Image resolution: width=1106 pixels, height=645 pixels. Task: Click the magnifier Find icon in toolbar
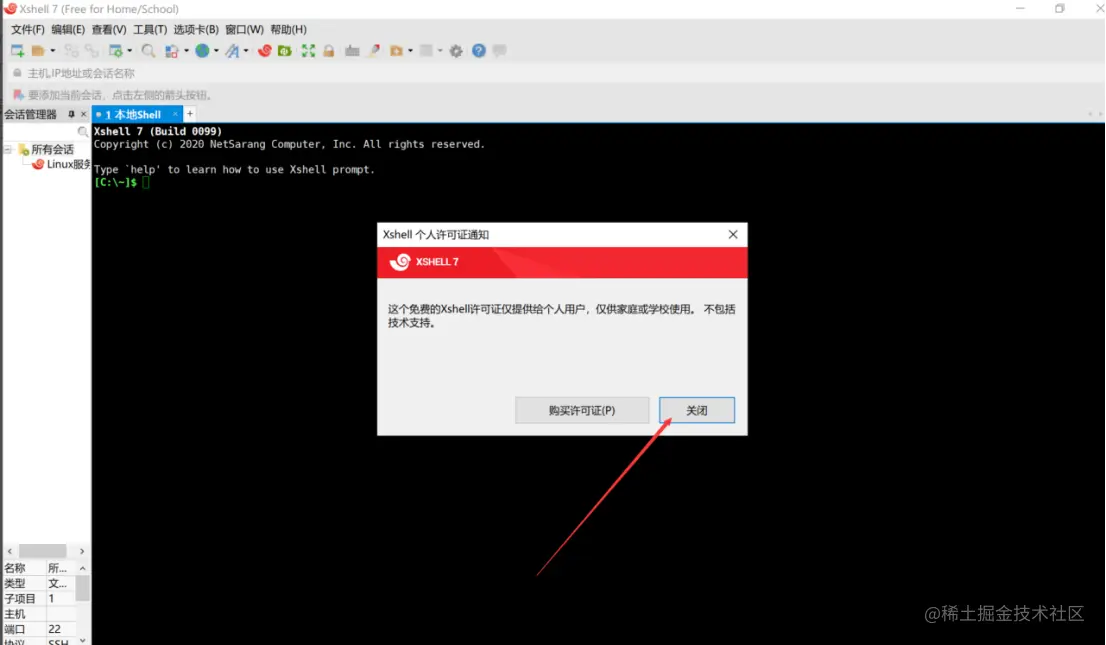(x=148, y=51)
